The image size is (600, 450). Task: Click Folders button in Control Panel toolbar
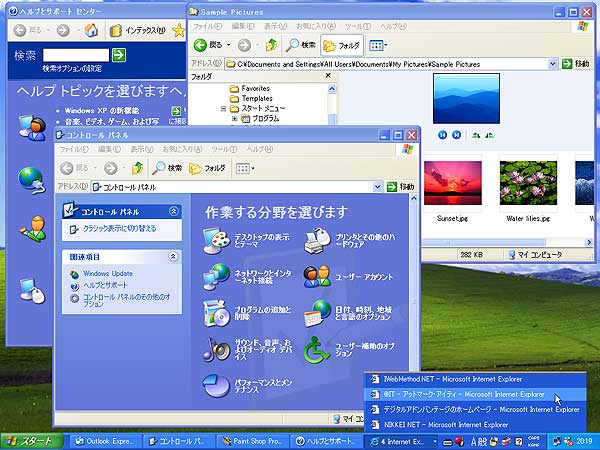[207, 168]
